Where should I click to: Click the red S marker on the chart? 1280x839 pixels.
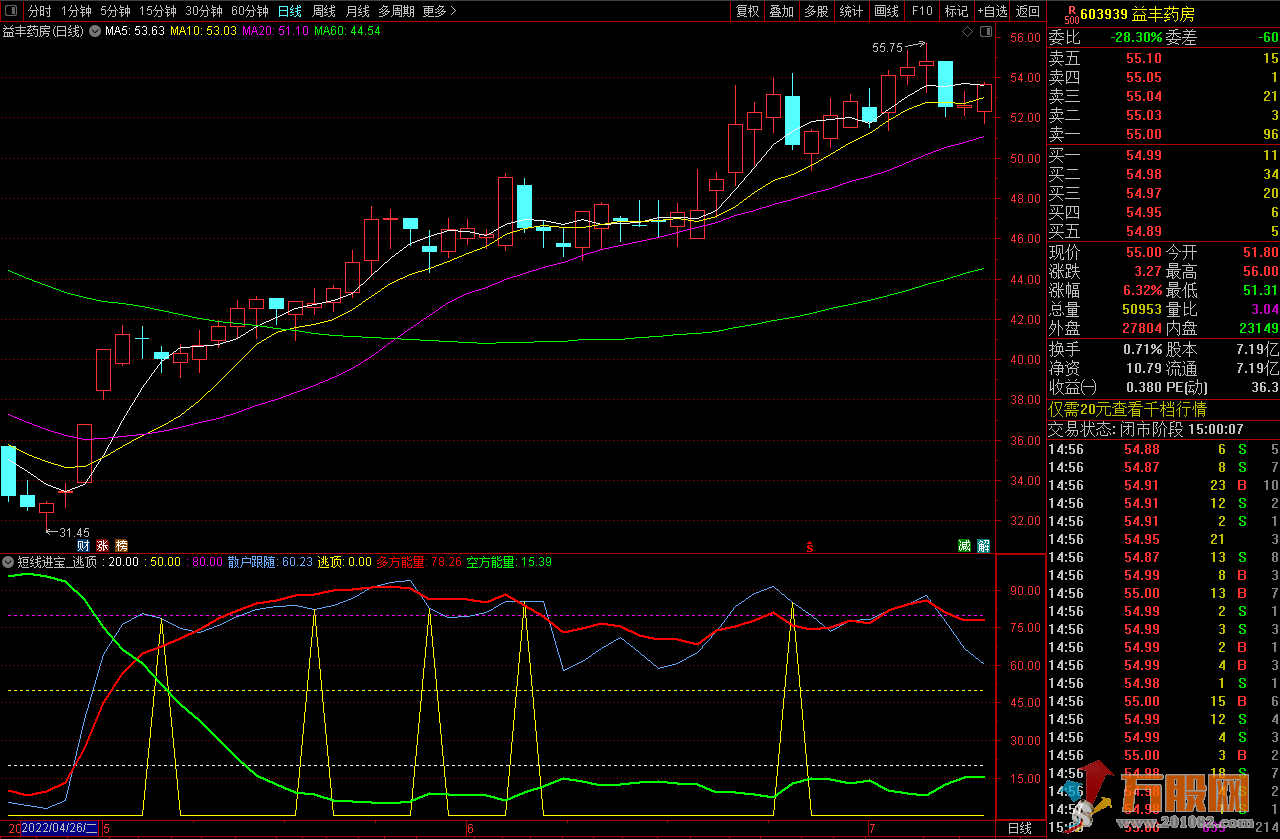tap(810, 546)
